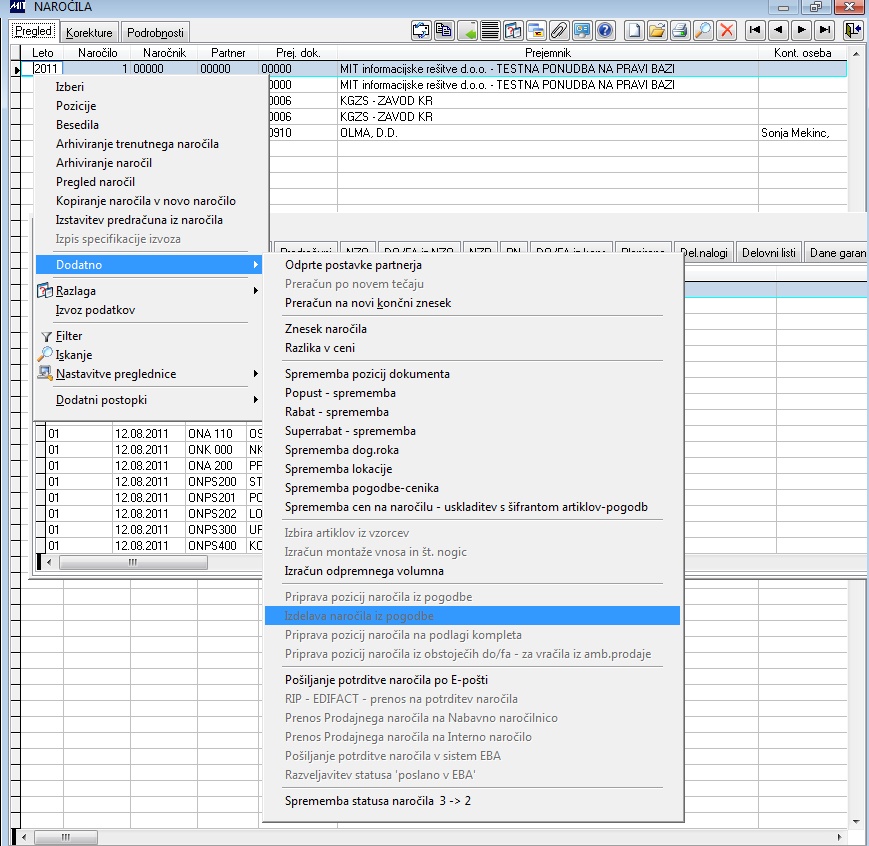Click the open folder toolbar icon
This screenshot has height=846, width=869.
click(657, 30)
